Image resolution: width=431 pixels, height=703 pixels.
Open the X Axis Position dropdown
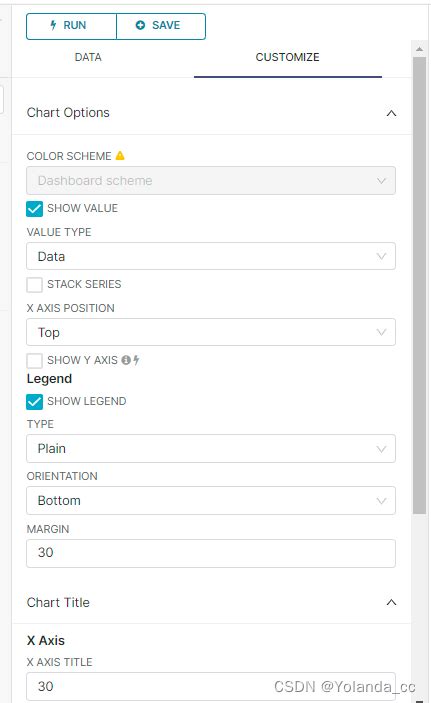[x=211, y=332]
